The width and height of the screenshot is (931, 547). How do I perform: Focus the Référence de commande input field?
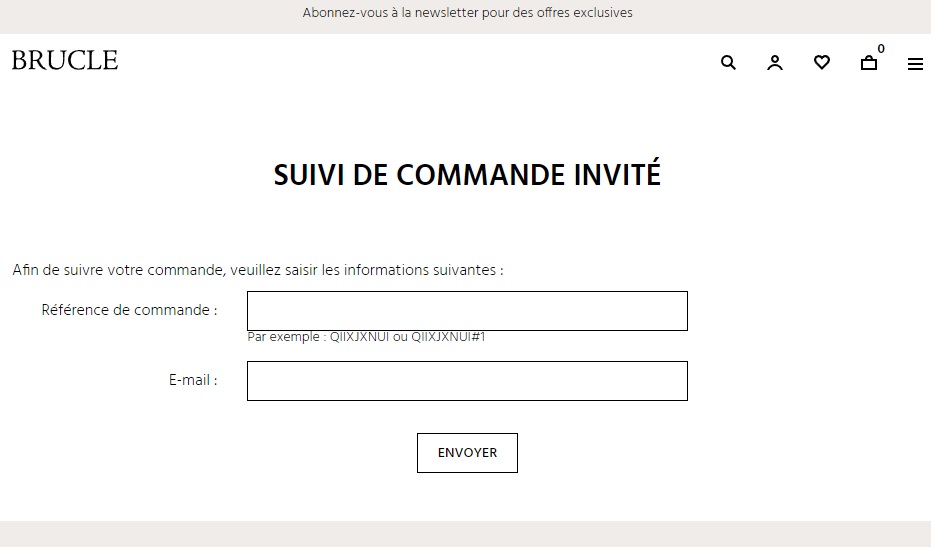(x=467, y=311)
